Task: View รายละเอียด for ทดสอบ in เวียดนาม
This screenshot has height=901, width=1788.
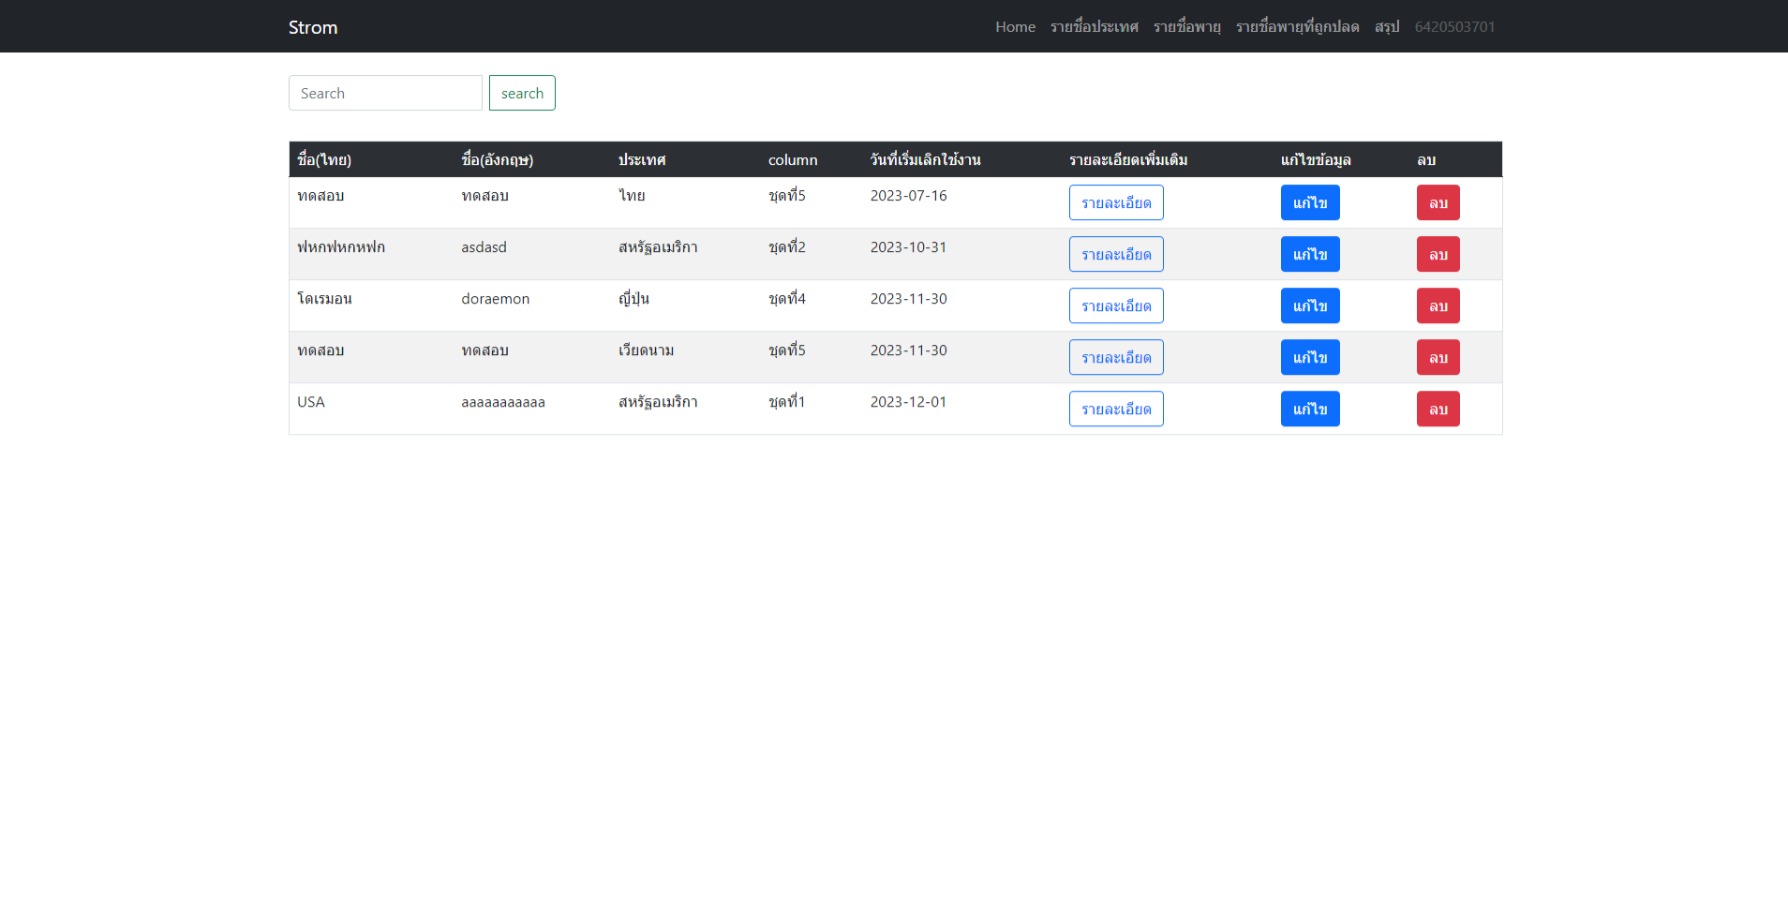Action: (x=1116, y=356)
